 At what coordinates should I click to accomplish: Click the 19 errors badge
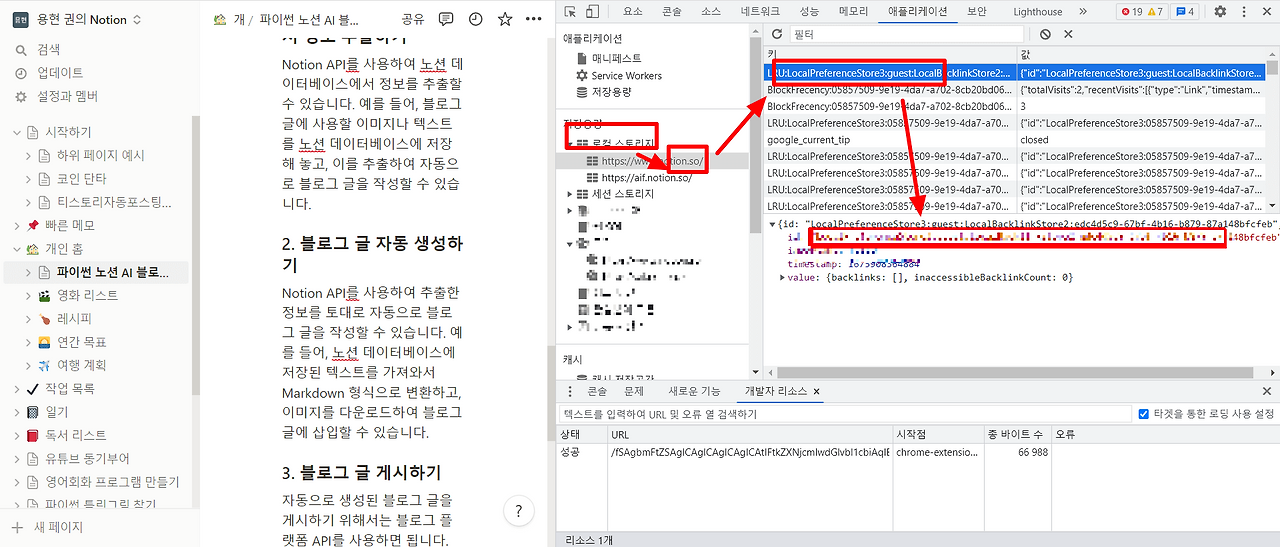click(x=1132, y=12)
